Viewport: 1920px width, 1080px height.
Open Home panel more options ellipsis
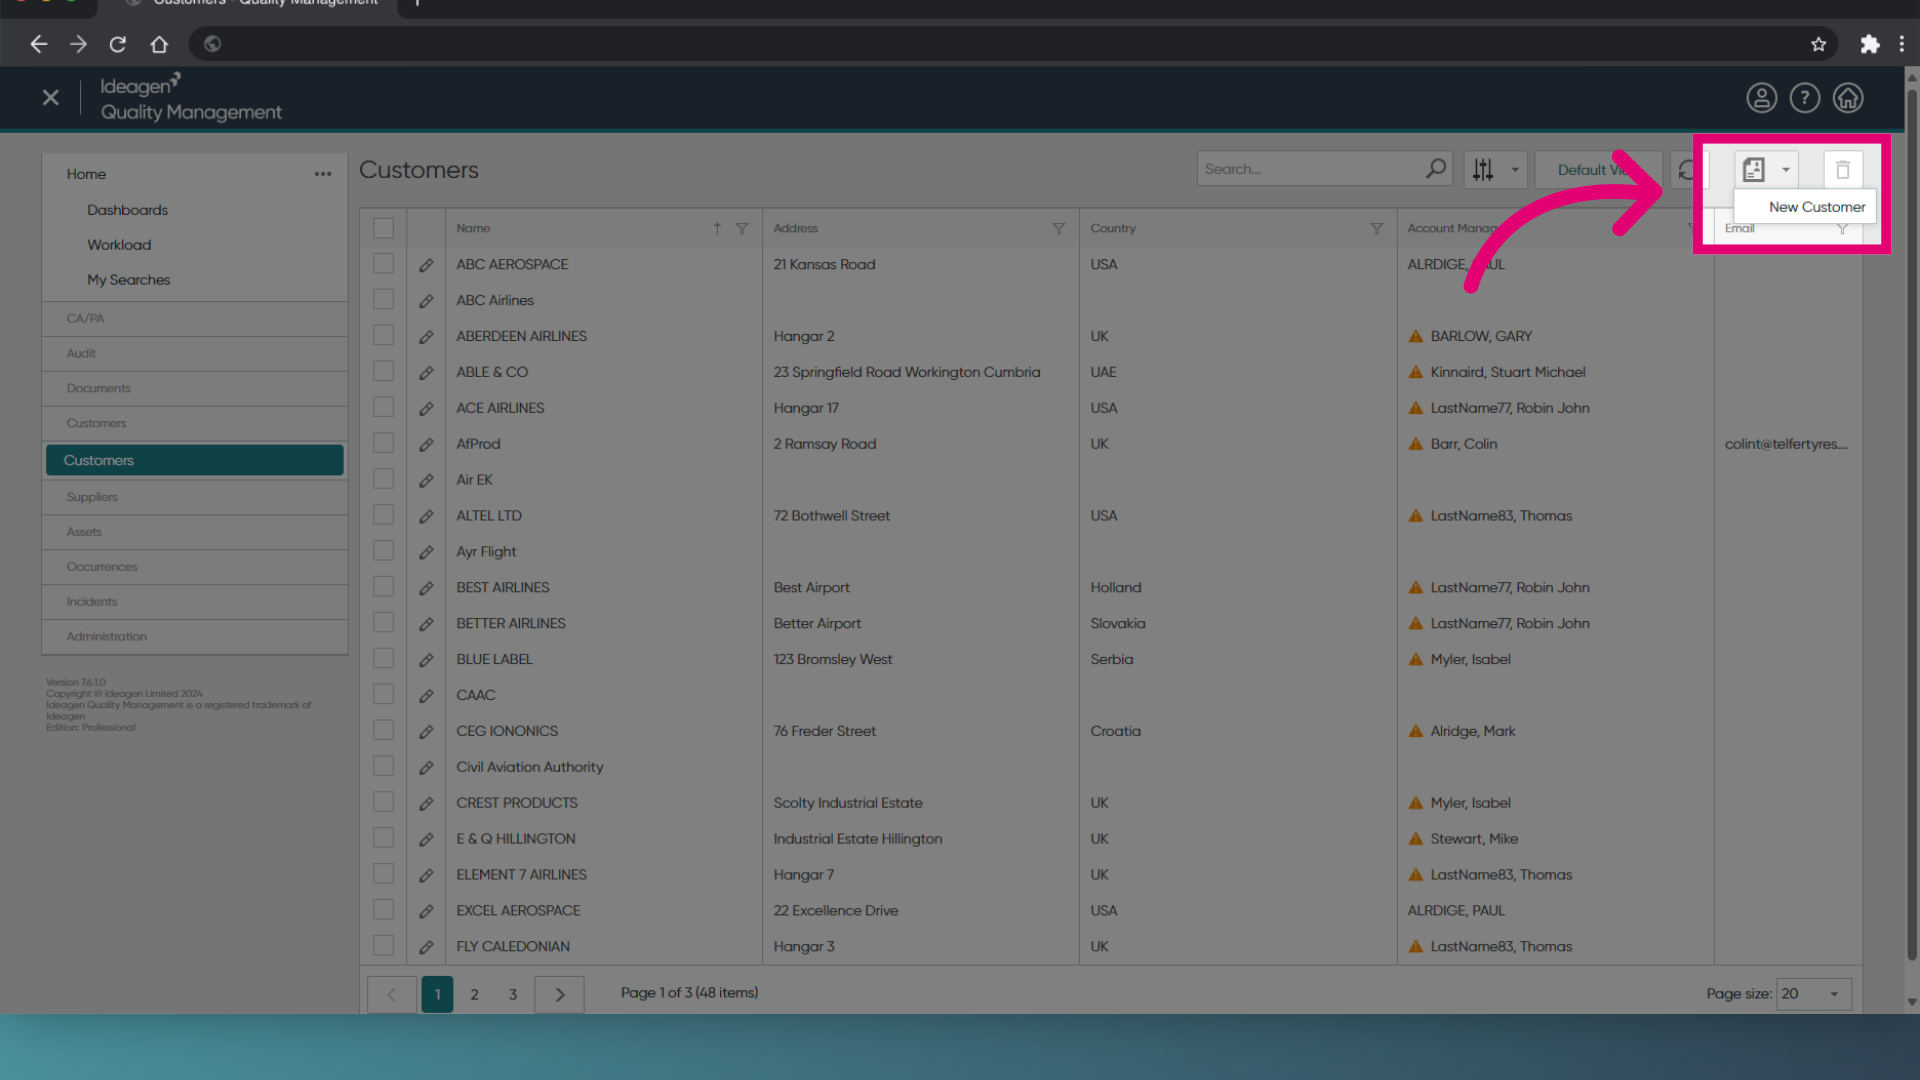[x=323, y=174]
